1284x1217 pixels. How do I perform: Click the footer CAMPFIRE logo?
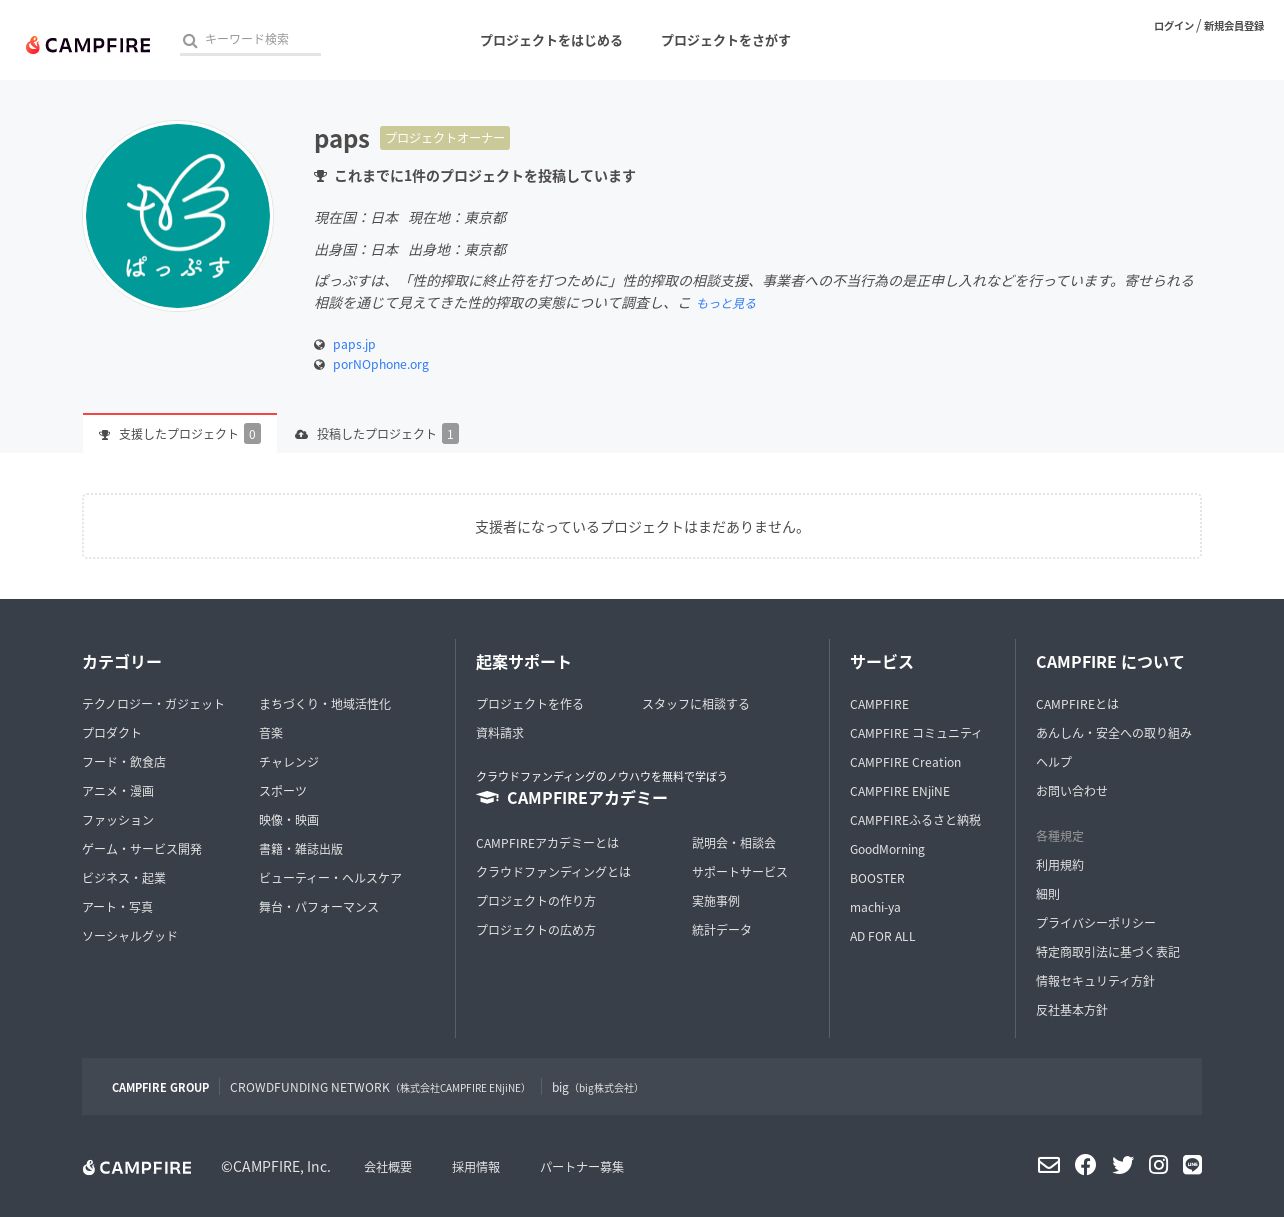(x=137, y=1167)
